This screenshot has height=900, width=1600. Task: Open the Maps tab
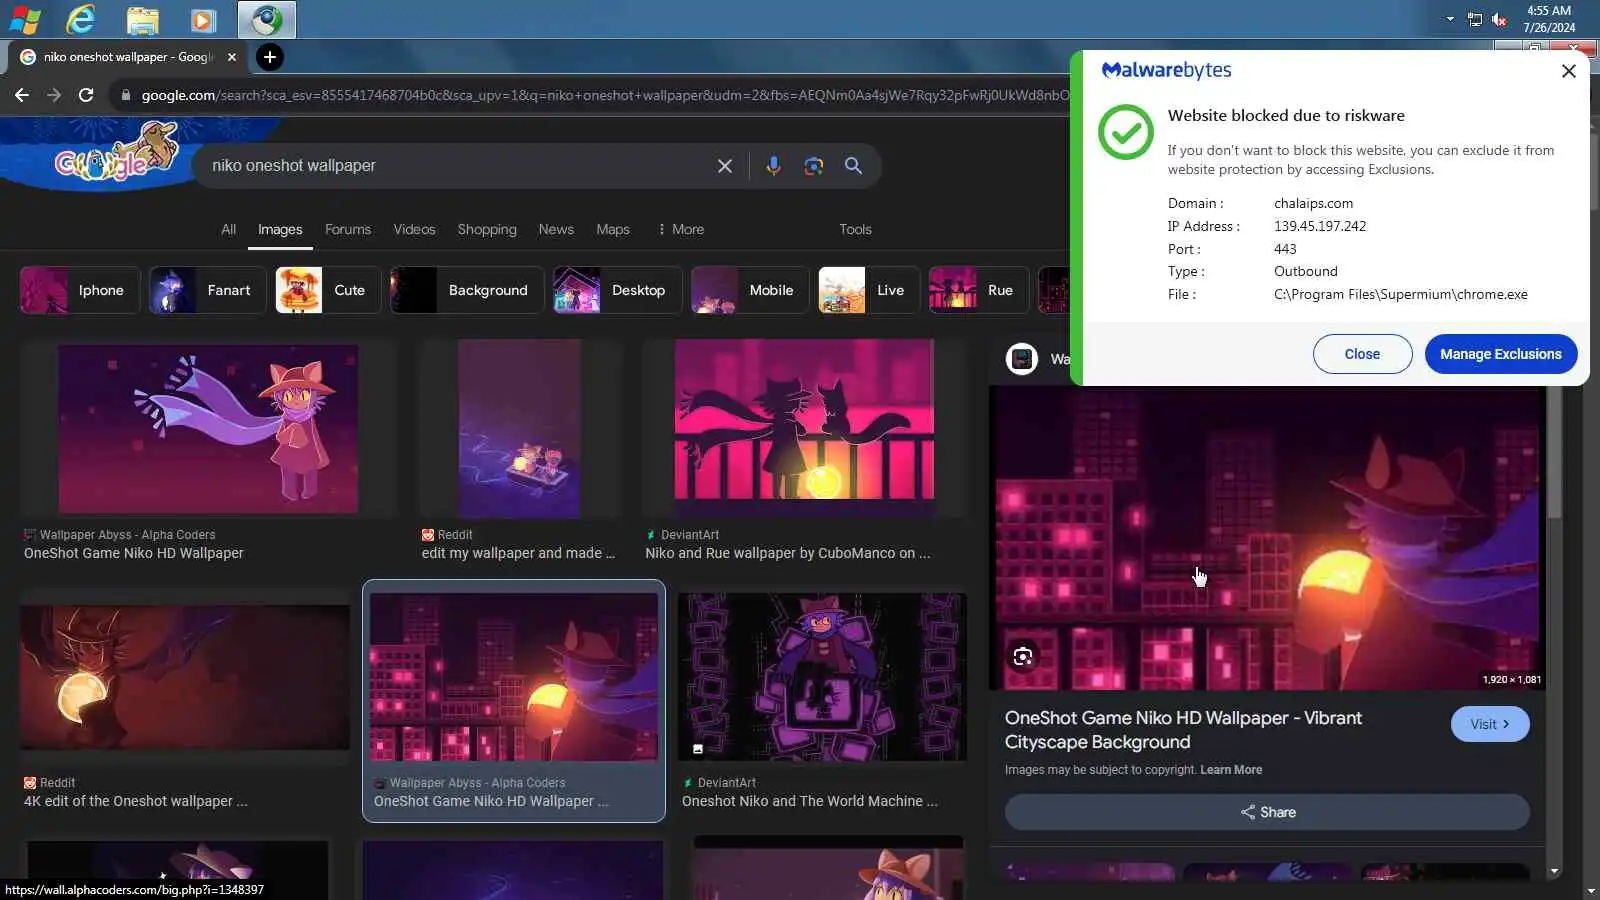(613, 229)
